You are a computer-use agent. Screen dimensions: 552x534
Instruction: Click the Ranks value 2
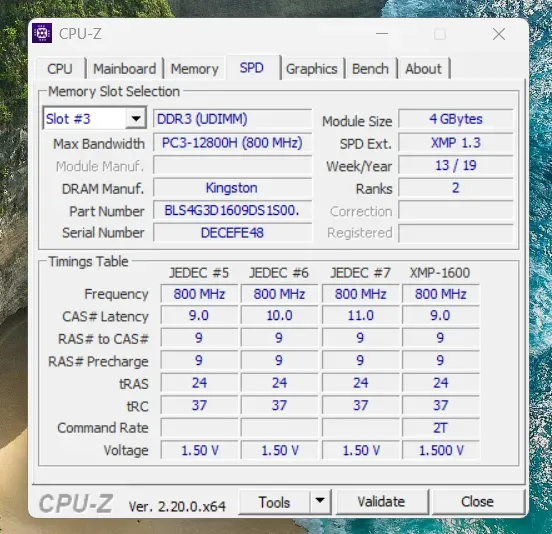(456, 188)
